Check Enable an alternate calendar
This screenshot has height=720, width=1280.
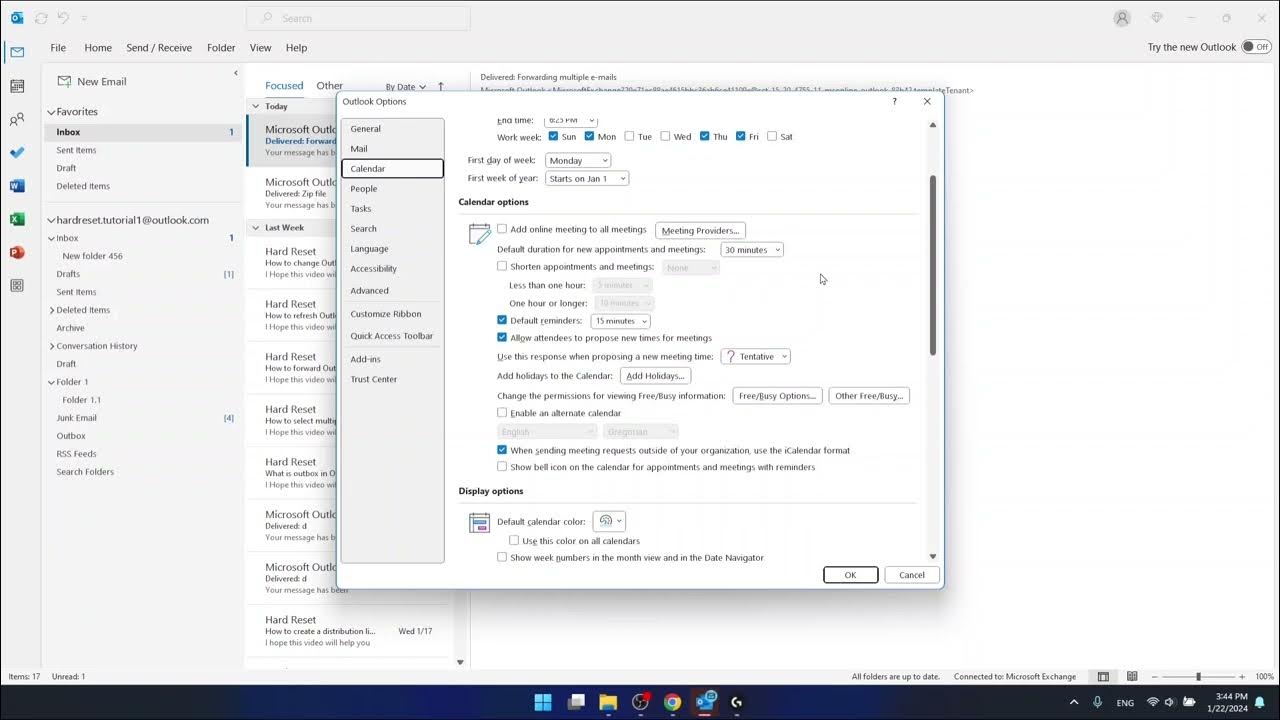[x=502, y=413]
